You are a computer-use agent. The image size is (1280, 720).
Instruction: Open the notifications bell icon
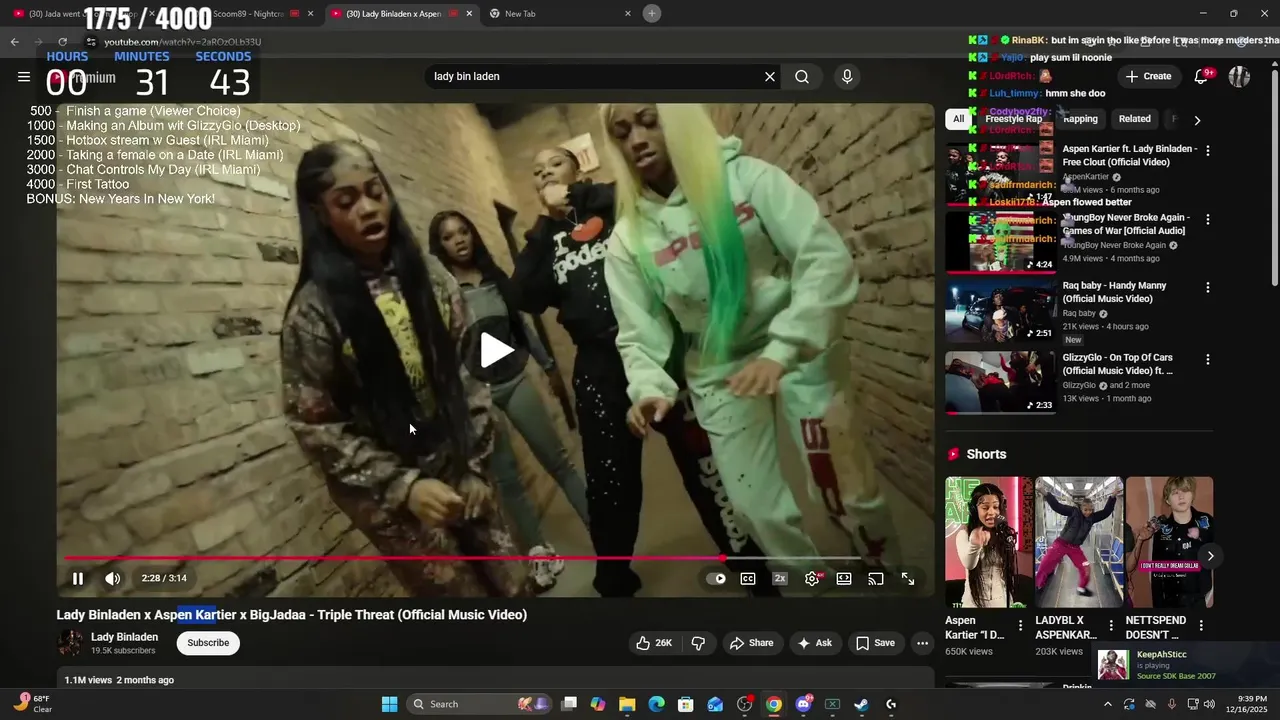(x=1202, y=76)
